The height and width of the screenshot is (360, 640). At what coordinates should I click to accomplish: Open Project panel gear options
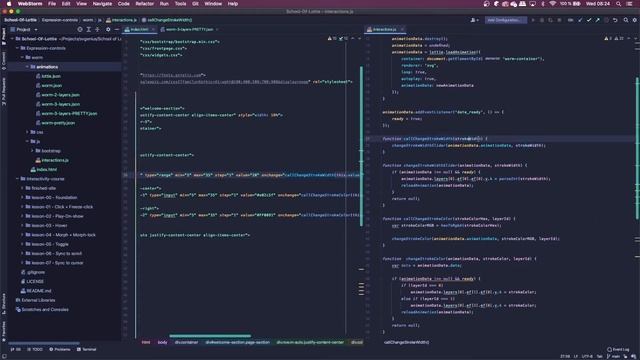(x=108, y=29)
